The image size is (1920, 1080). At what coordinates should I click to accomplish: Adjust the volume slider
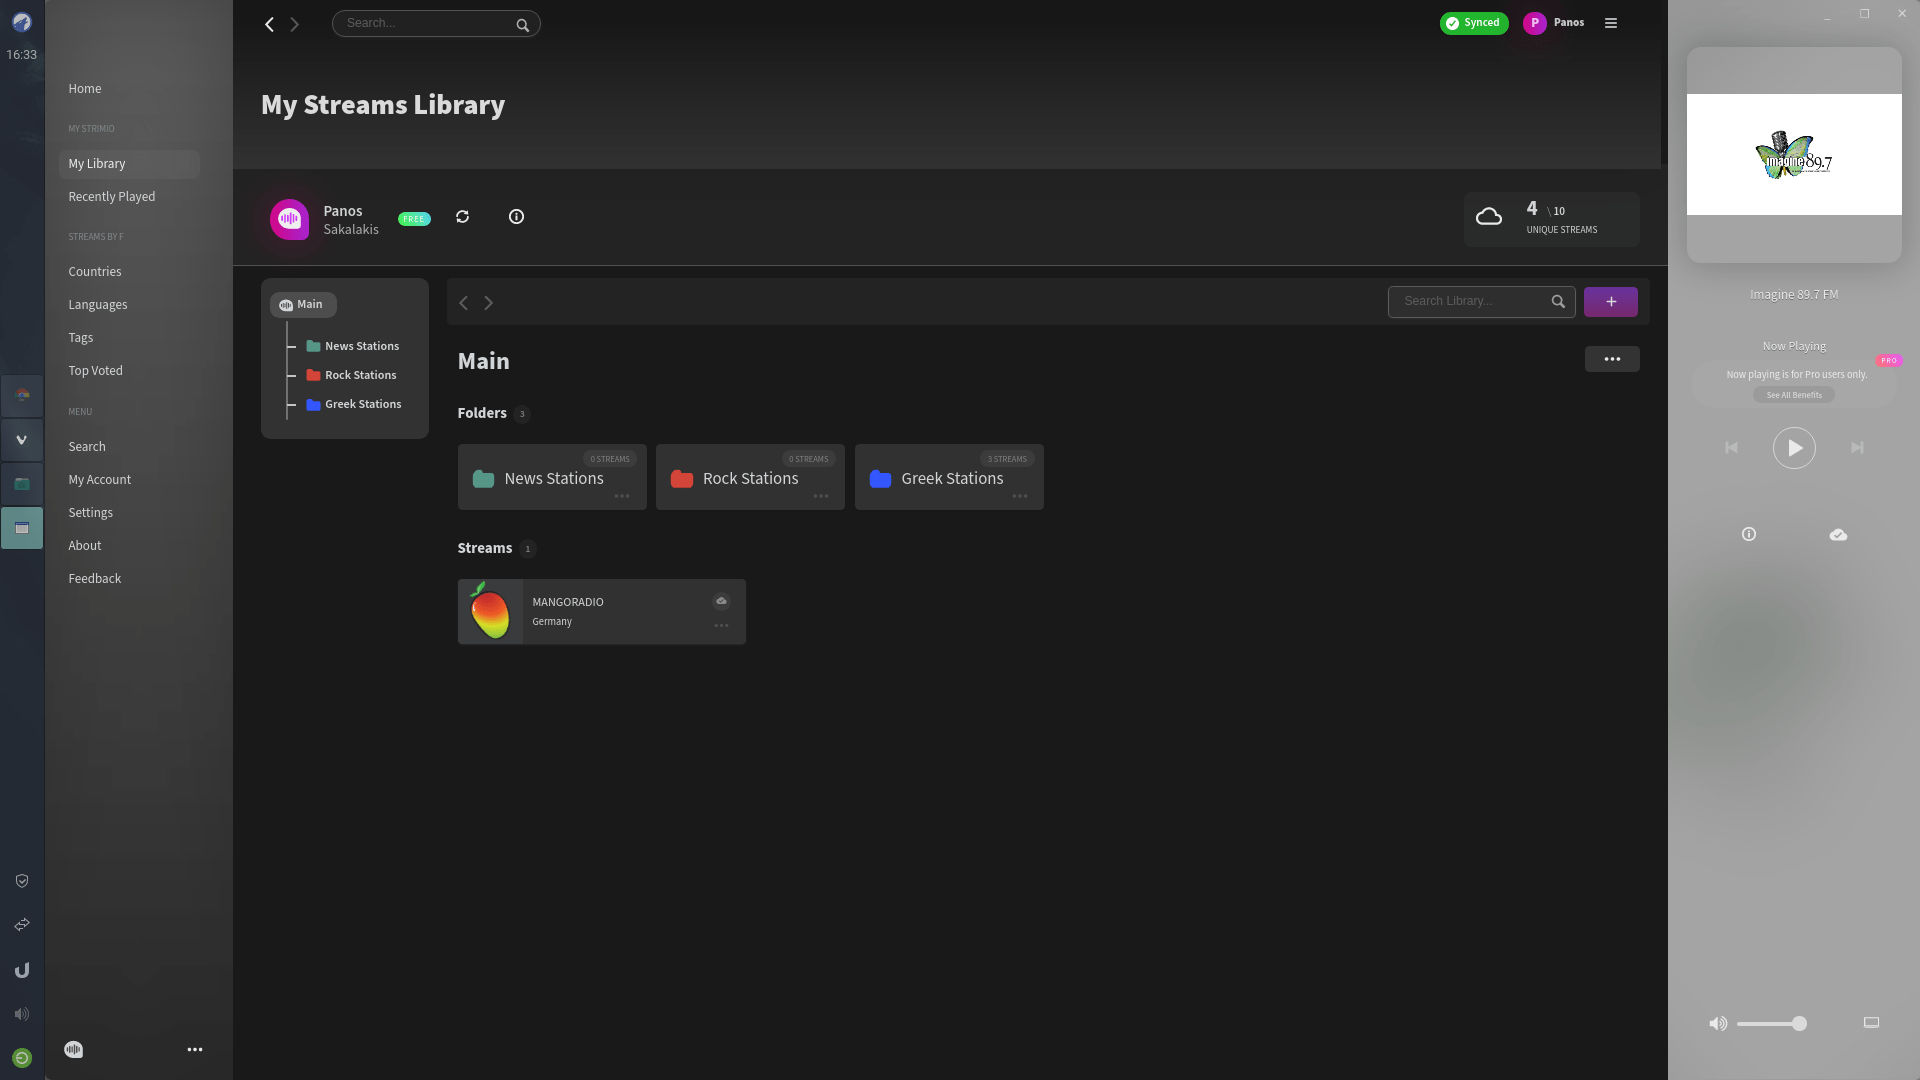click(1770, 1023)
